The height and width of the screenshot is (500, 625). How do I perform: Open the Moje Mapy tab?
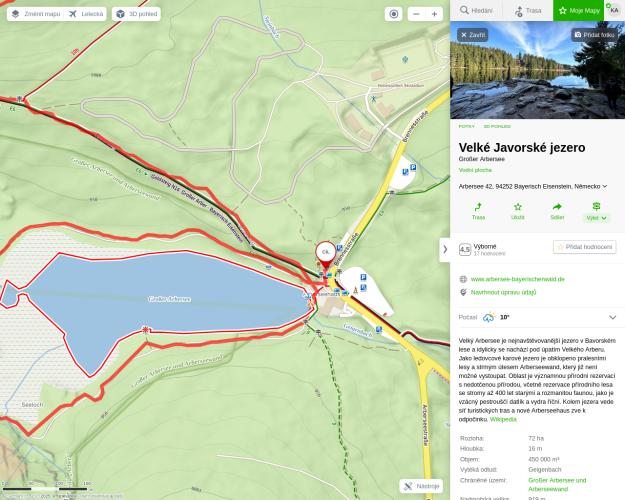[x=578, y=10]
